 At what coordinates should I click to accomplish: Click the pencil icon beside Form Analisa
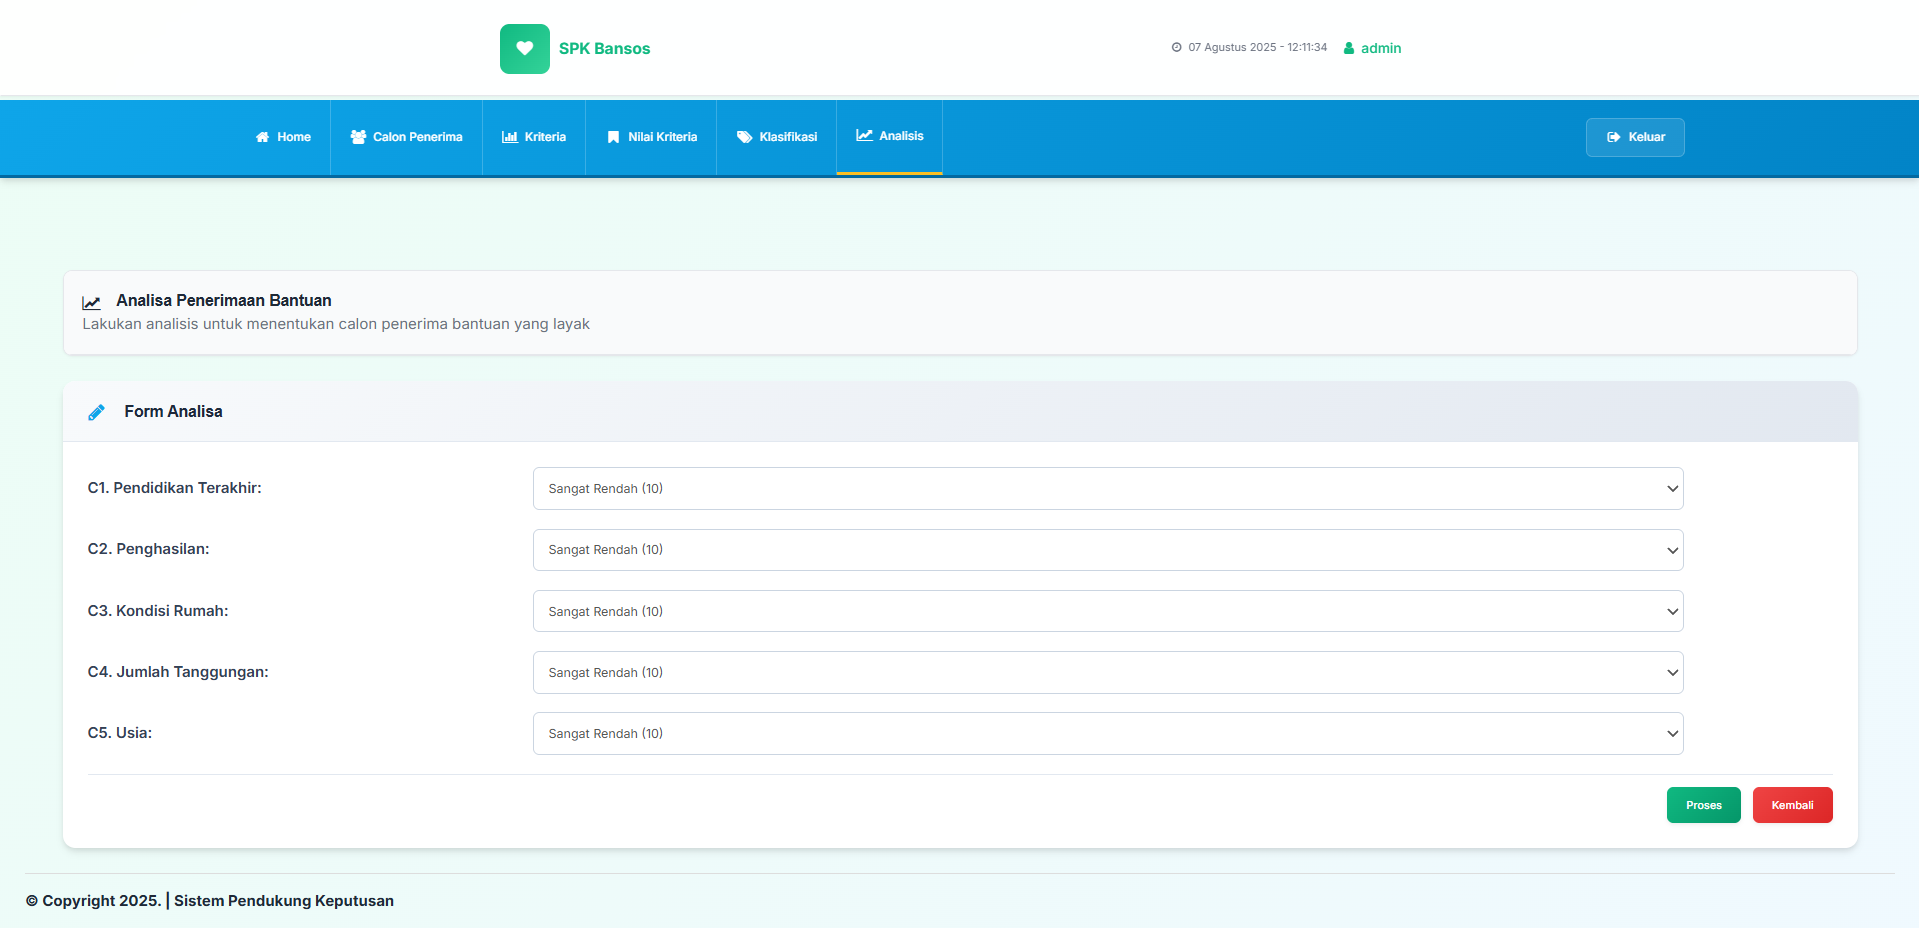(96, 412)
